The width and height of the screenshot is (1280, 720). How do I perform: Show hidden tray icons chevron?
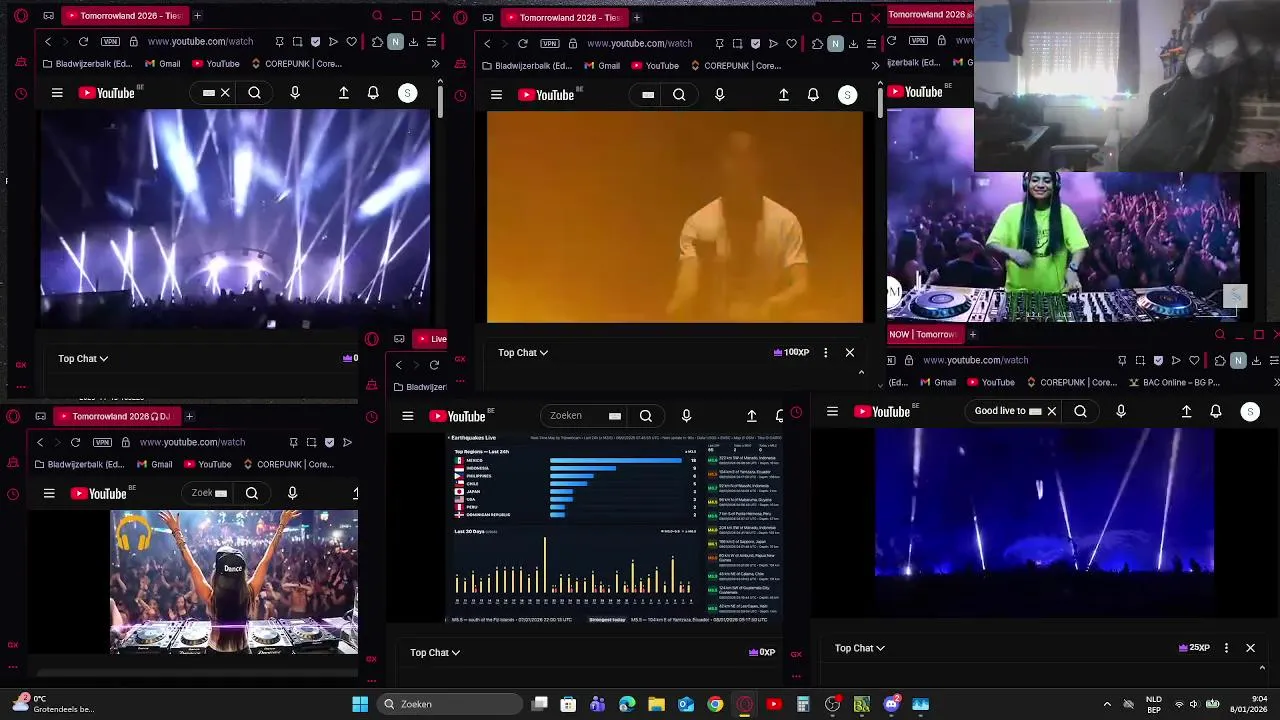(1107, 704)
